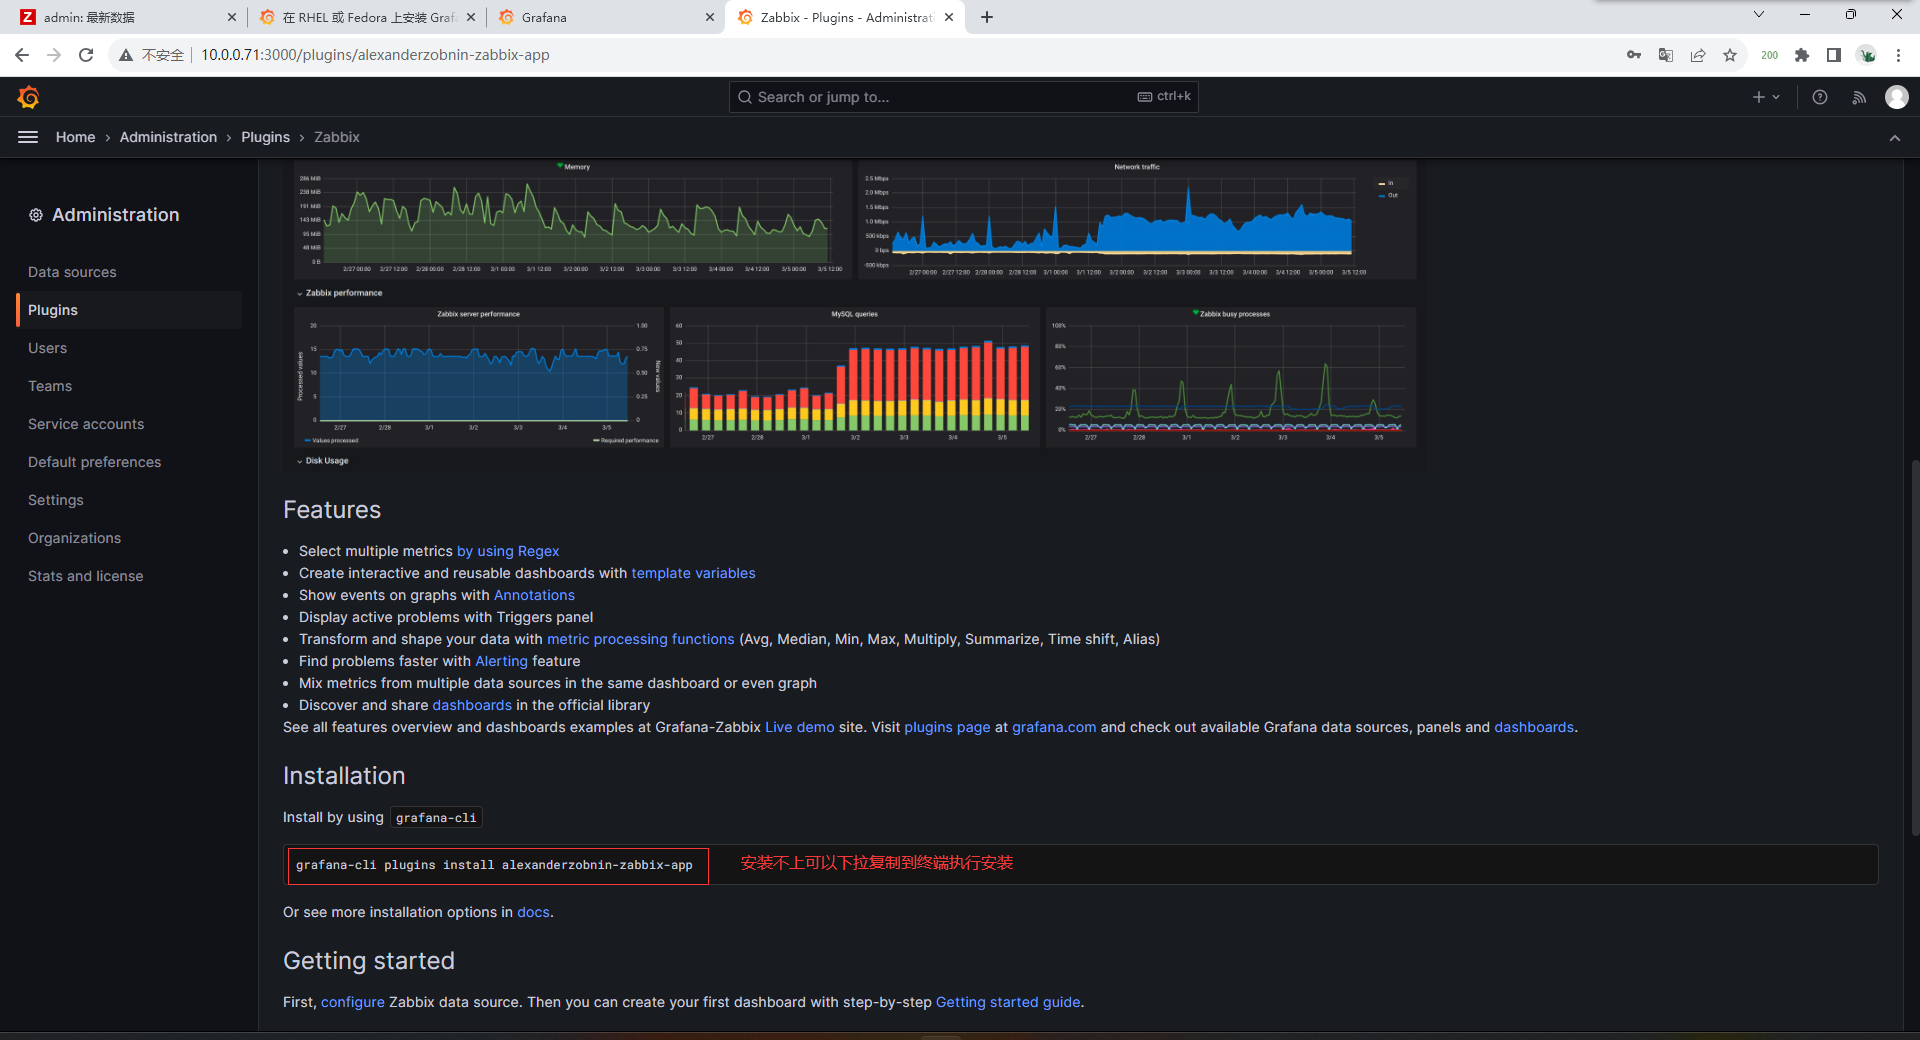
Task: Open Stats and license in sidebar
Action: 85,576
